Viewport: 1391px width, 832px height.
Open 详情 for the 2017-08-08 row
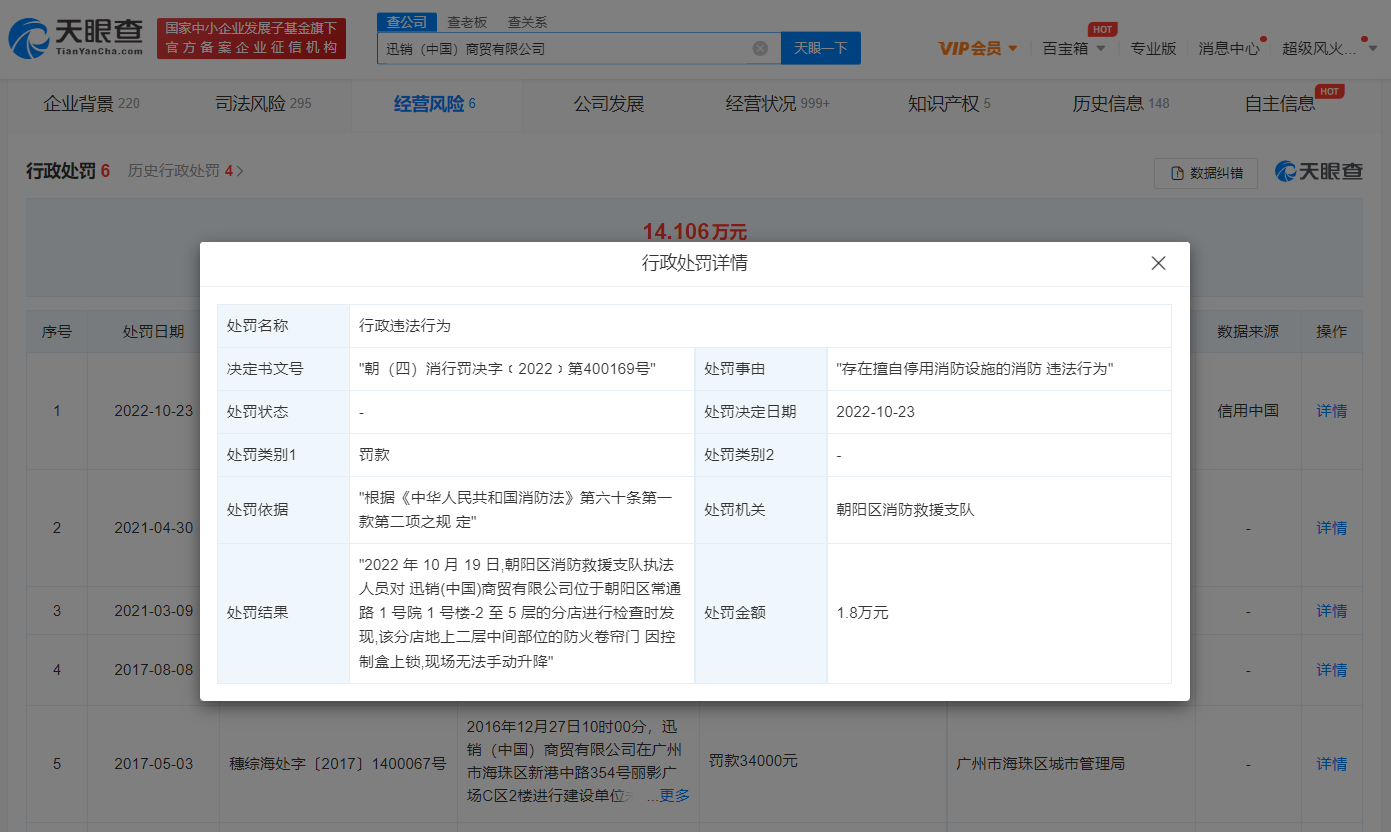click(x=1331, y=670)
